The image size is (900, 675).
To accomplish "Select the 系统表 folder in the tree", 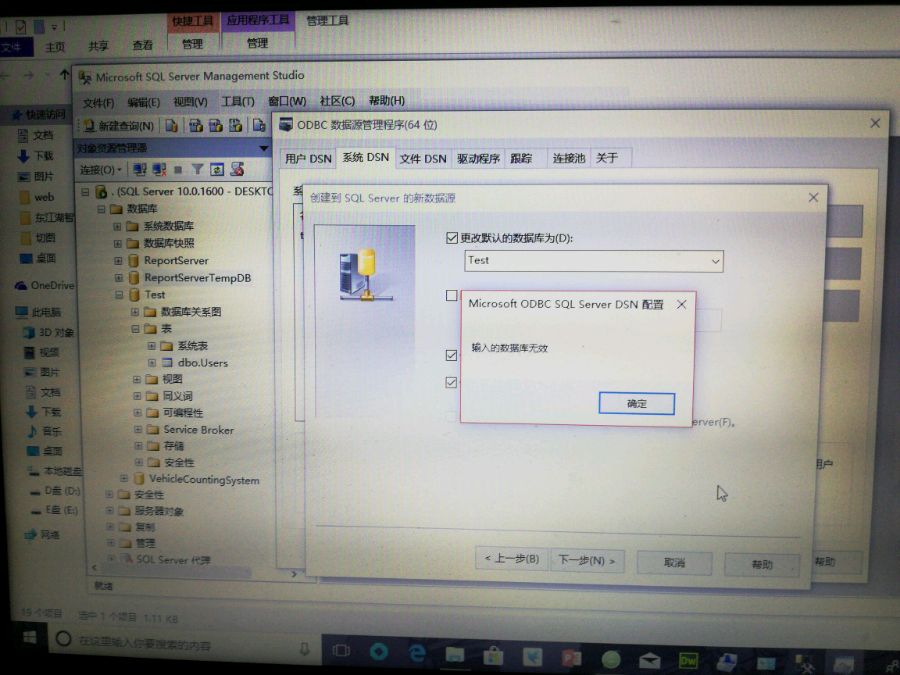I will point(192,346).
